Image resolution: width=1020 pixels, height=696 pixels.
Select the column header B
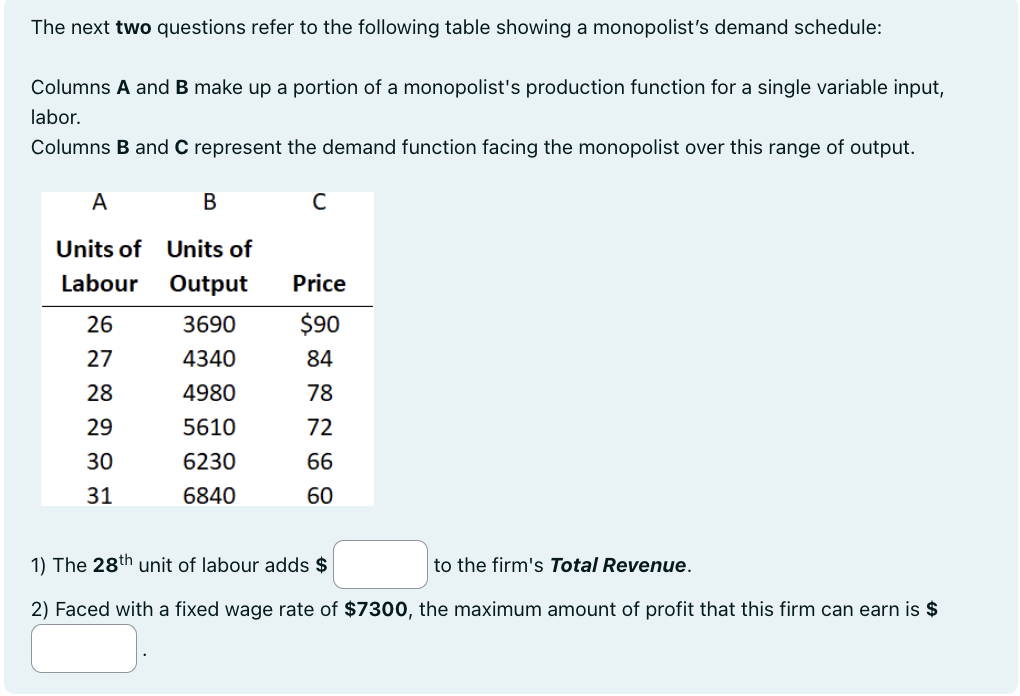[x=209, y=203]
